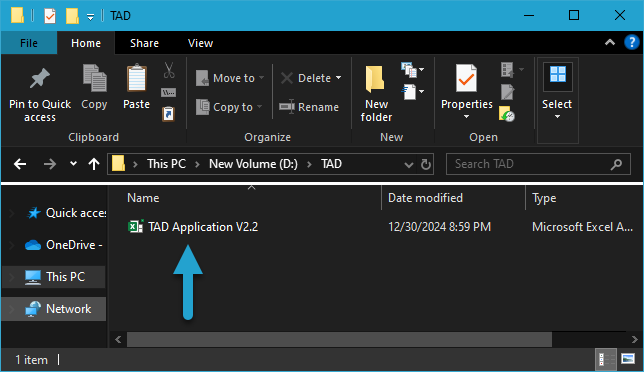The width and height of the screenshot is (644, 372).
Task: Switch to the Share tab
Action: (x=144, y=43)
